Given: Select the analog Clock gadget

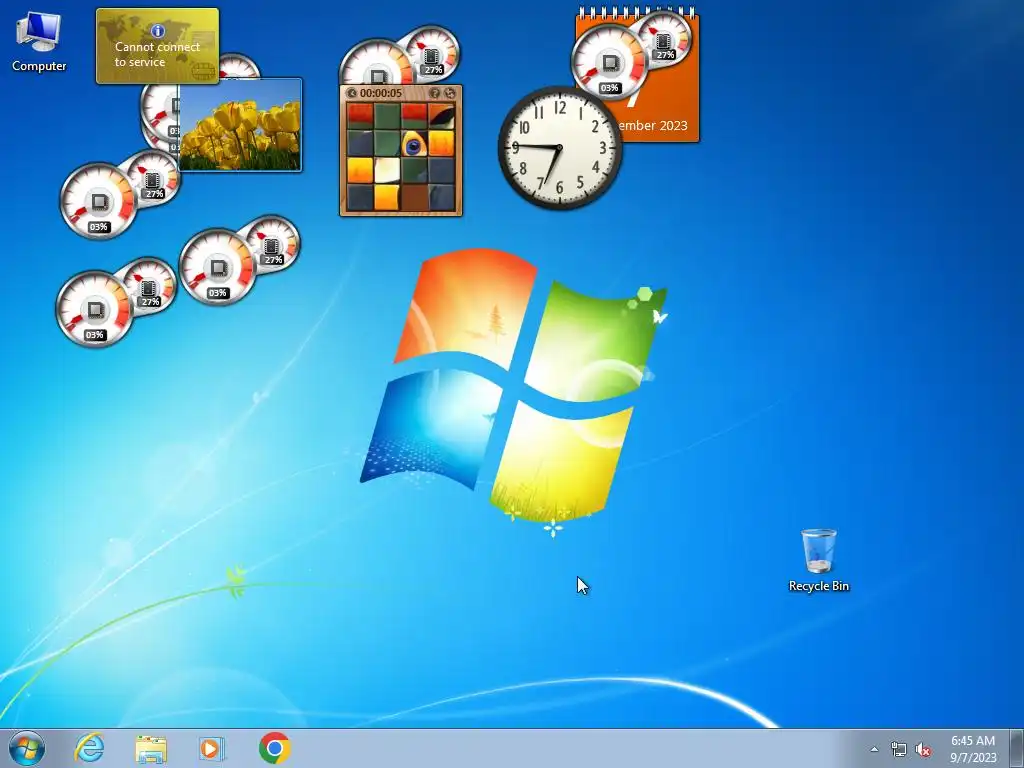Looking at the screenshot, I should (x=560, y=148).
